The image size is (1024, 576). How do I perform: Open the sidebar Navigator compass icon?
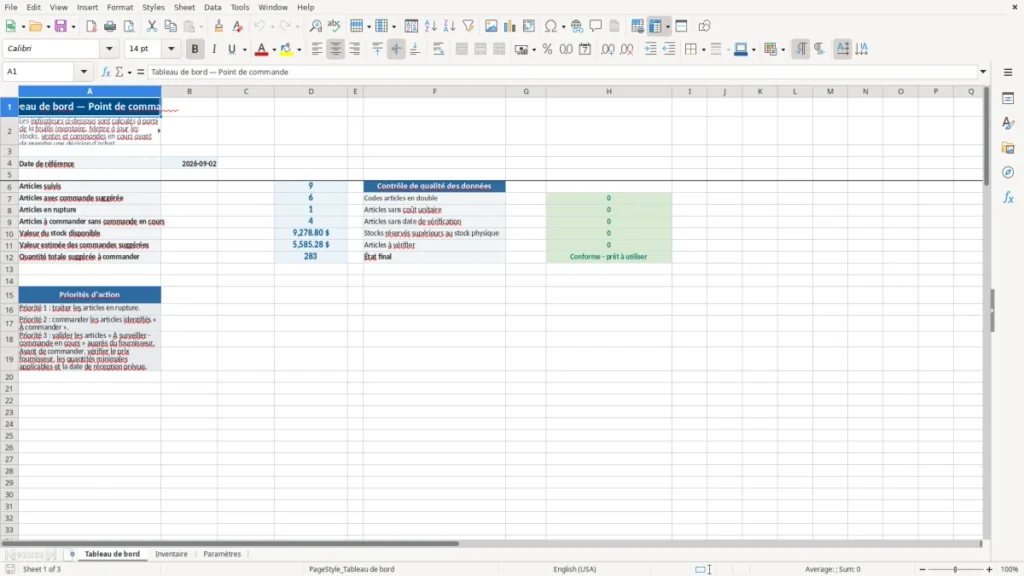click(x=1008, y=172)
